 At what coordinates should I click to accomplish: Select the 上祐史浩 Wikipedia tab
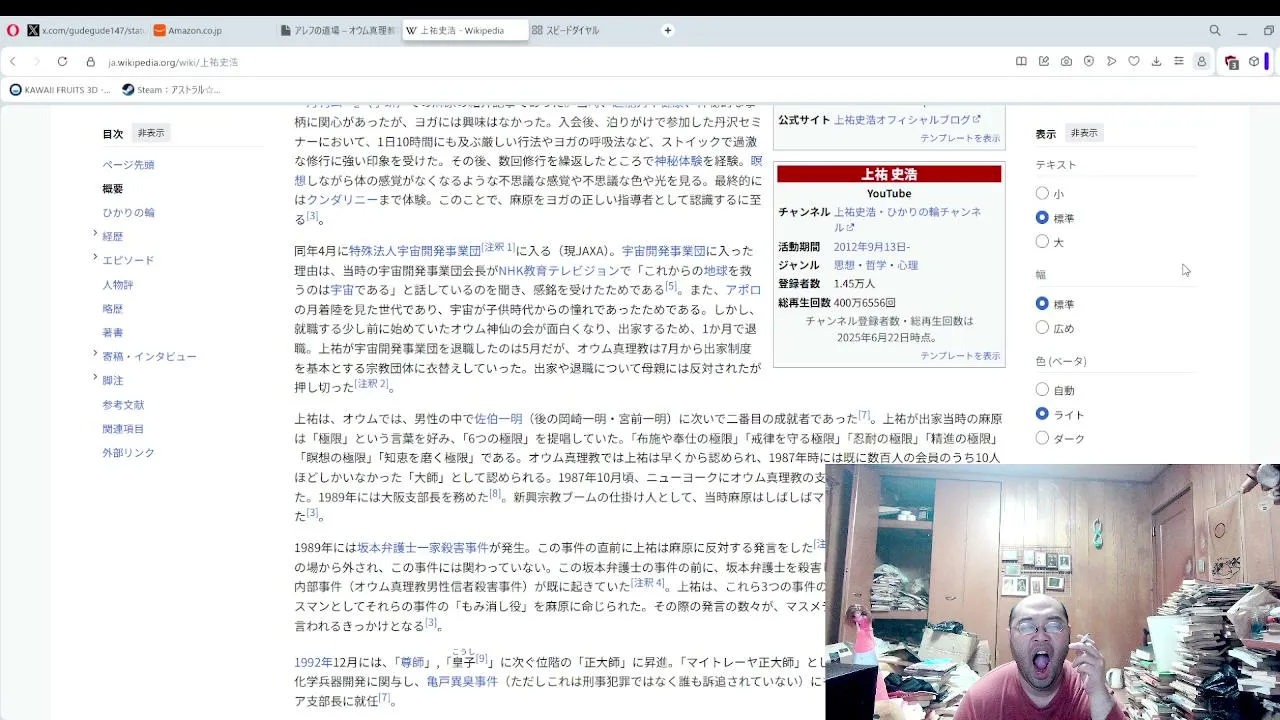pyautogui.click(x=464, y=30)
